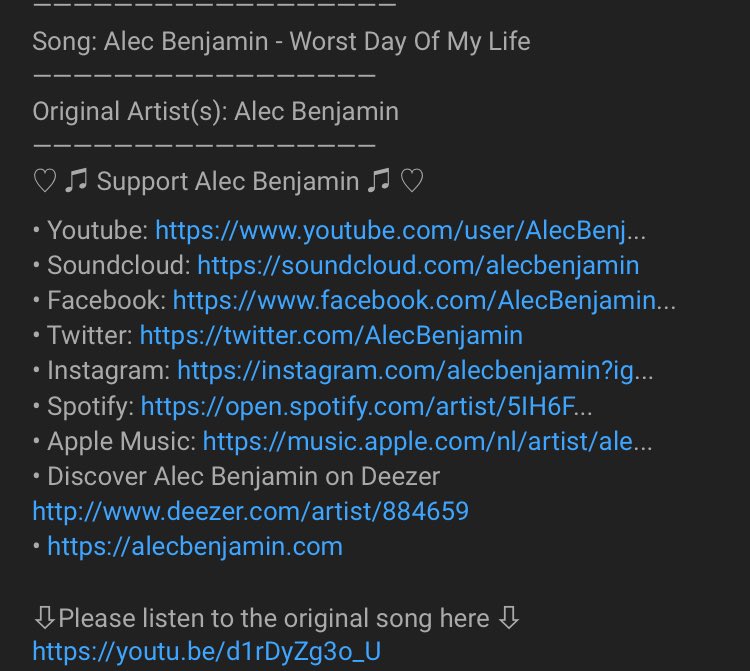Open the Facebook AlecBenjamin link
The width and height of the screenshot is (750, 671).
[x=424, y=301]
